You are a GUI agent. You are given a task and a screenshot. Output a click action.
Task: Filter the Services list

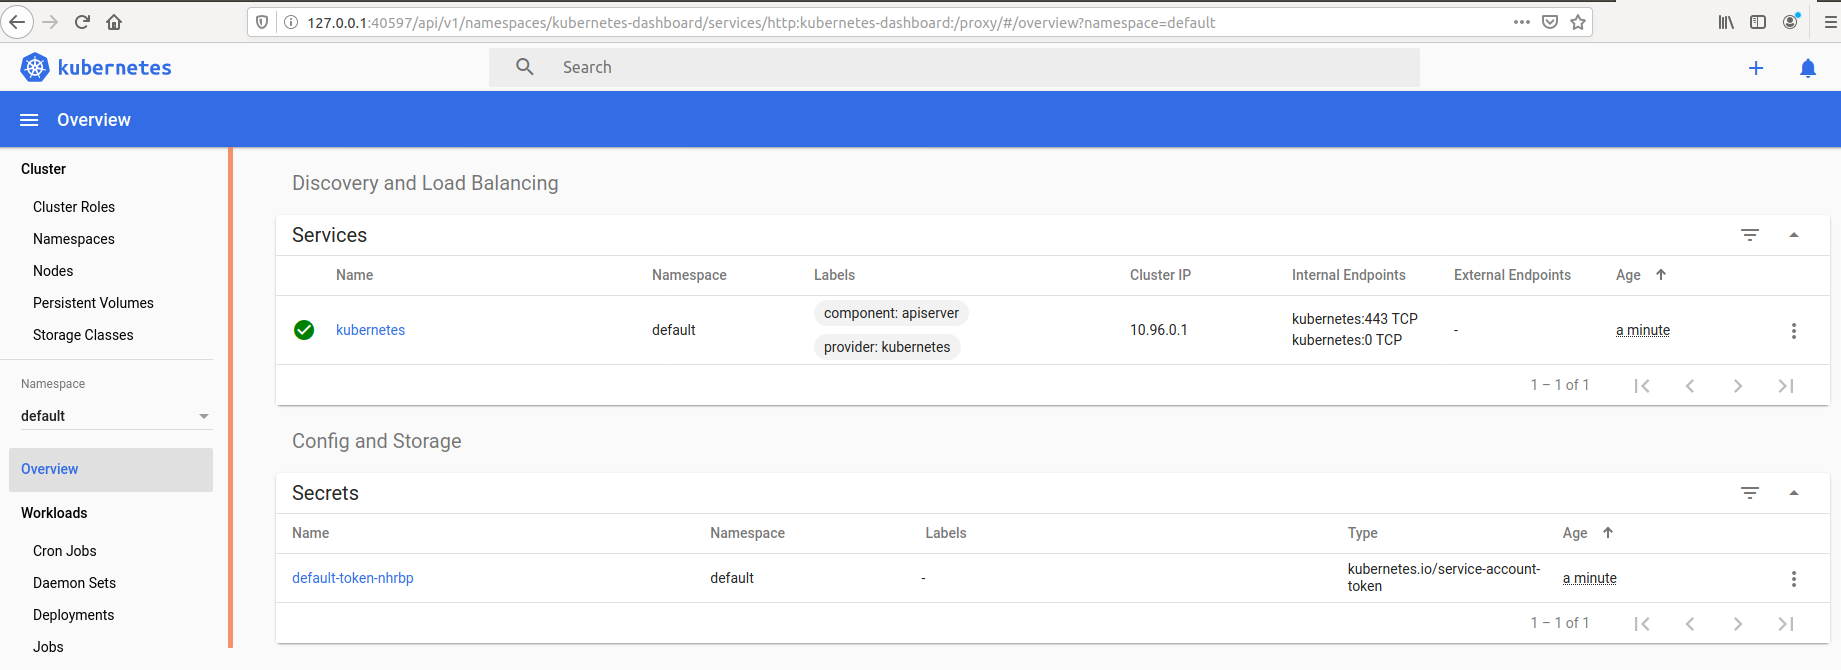(1750, 235)
